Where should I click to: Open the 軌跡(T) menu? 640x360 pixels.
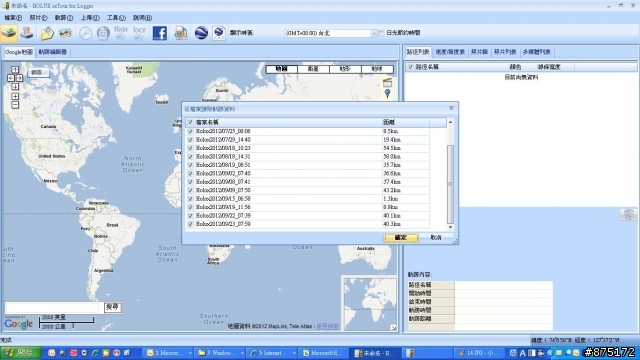pyautogui.click(x=64, y=18)
